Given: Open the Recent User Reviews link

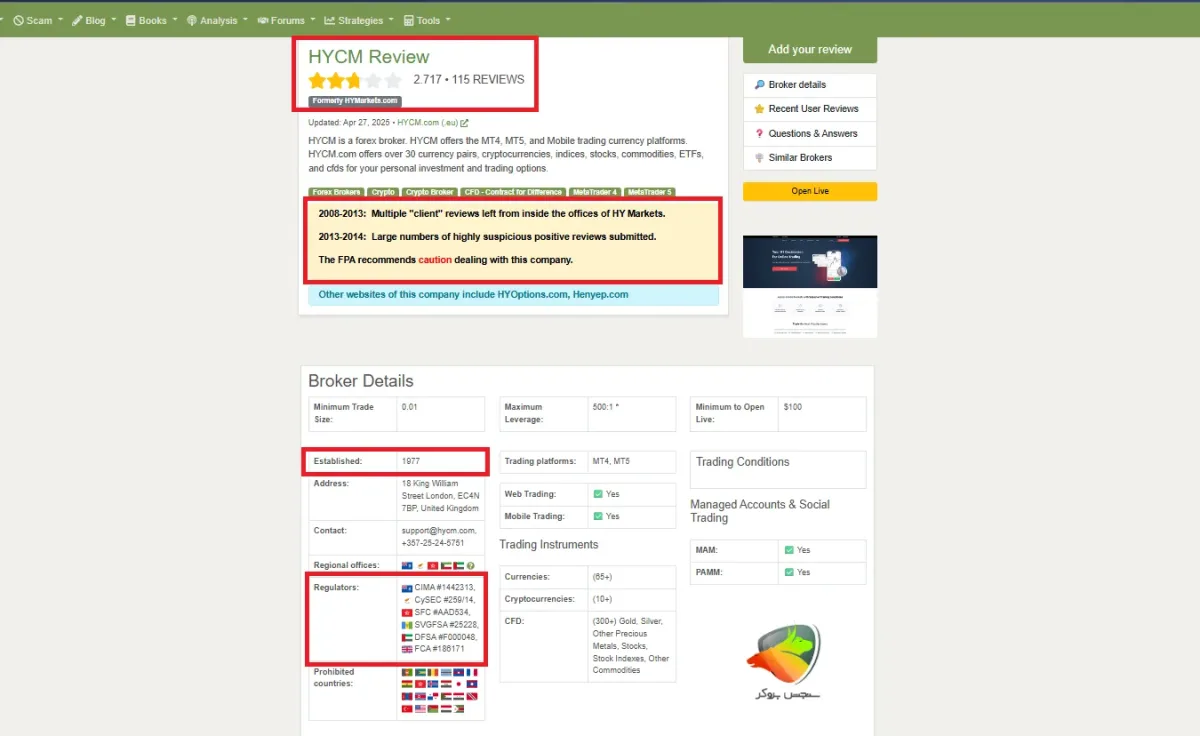Looking at the screenshot, I should [813, 109].
